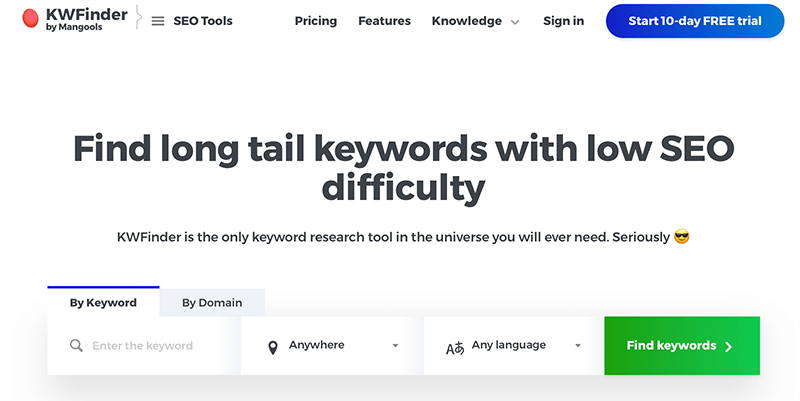This screenshot has height=401, width=800.
Task: Click the green Find keywords button
Action: [682, 346]
